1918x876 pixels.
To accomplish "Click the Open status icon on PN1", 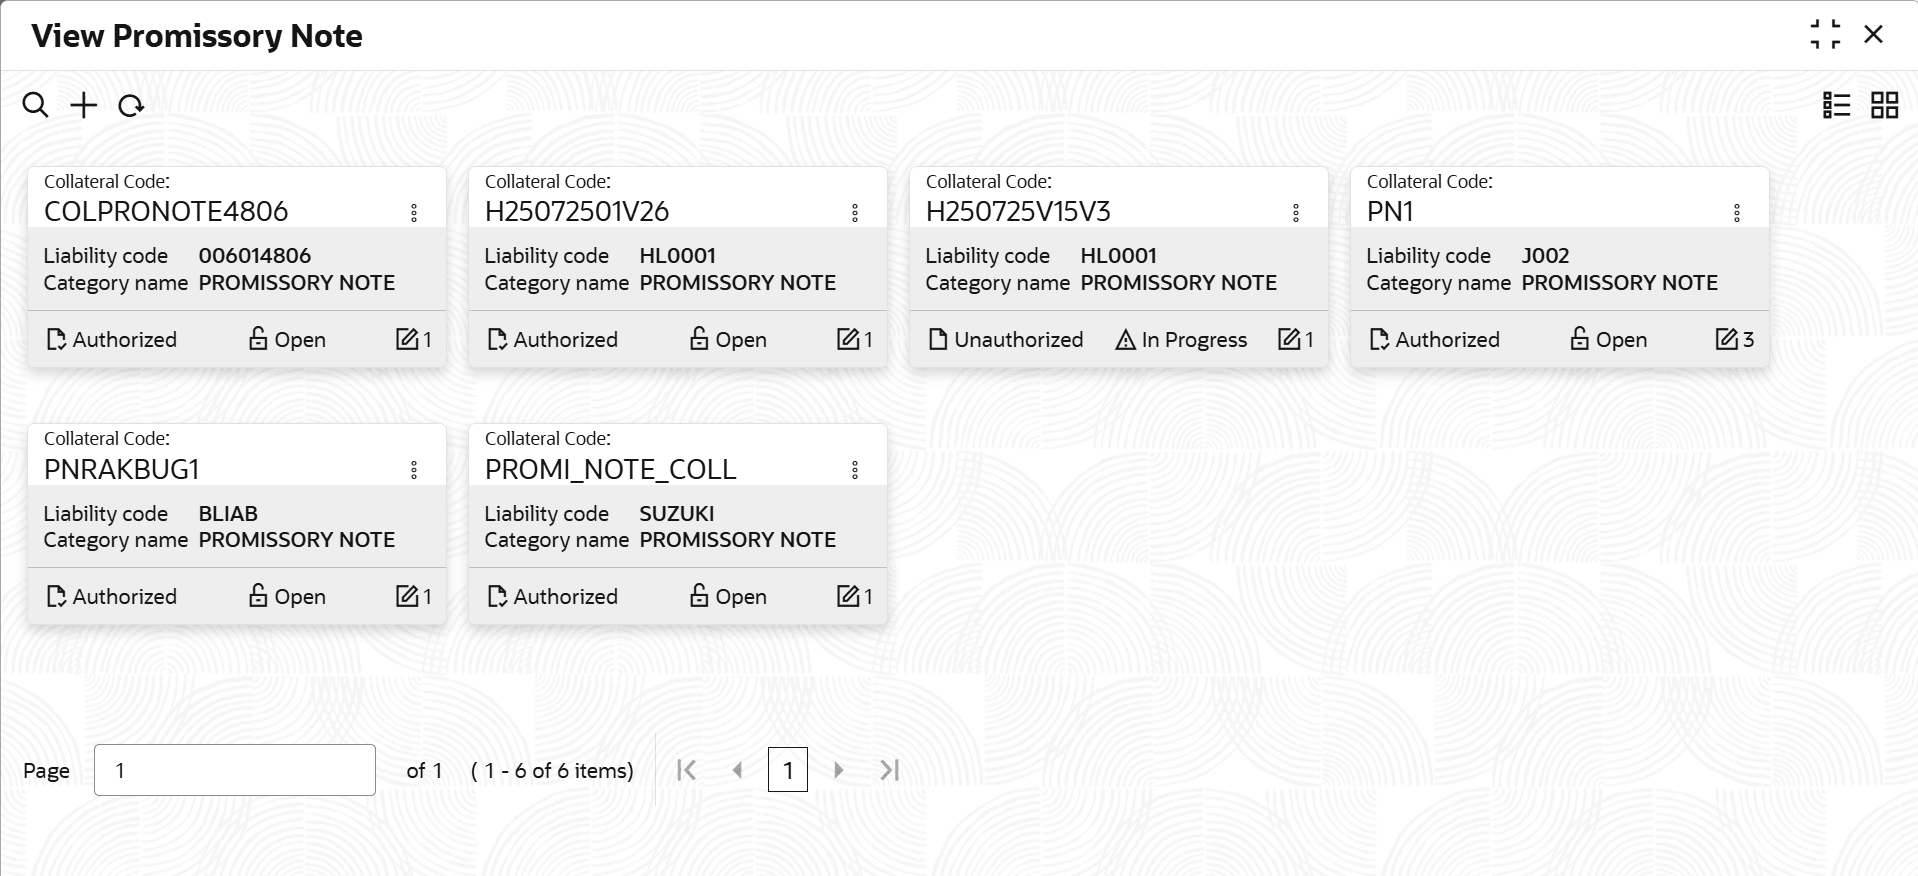I will click(1579, 339).
